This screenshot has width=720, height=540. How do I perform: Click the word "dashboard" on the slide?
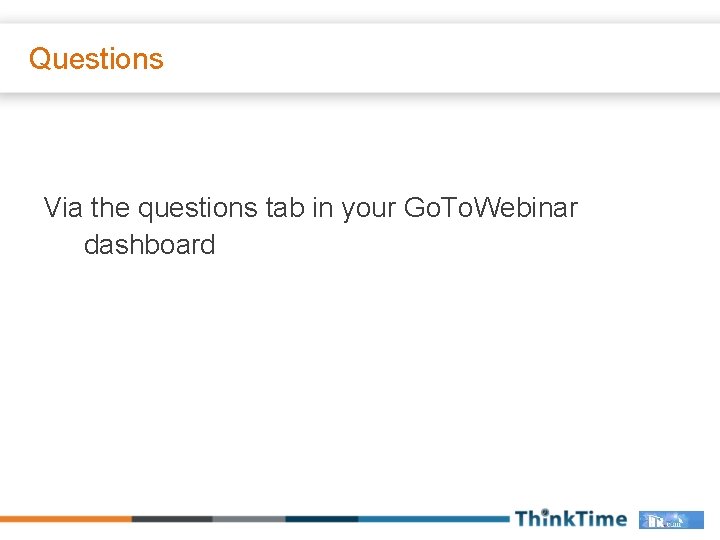click(149, 245)
